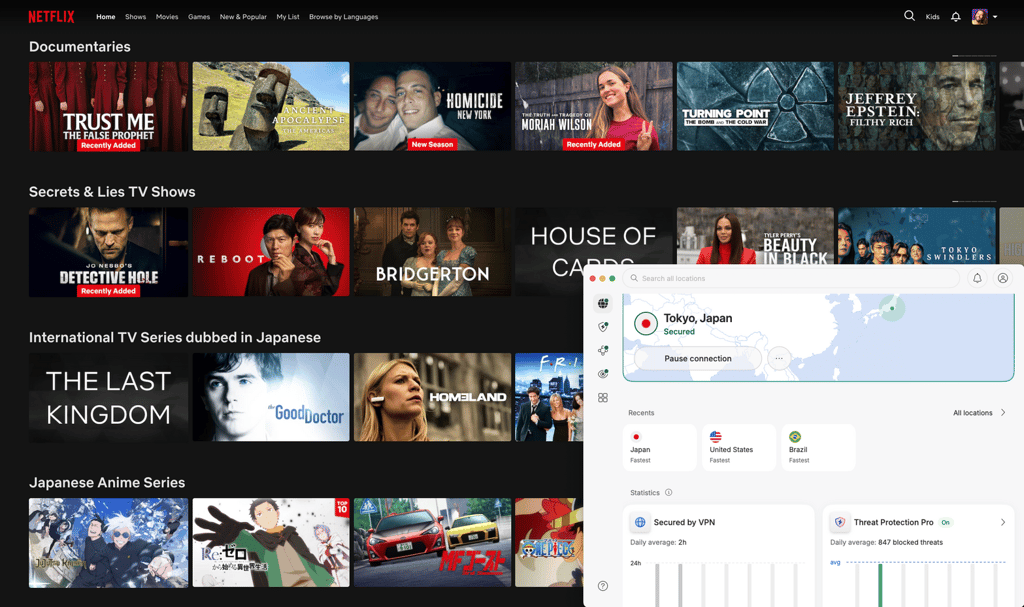This screenshot has width=1024, height=607.
Task: Open the Shows menu item
Action: [136, 17]
